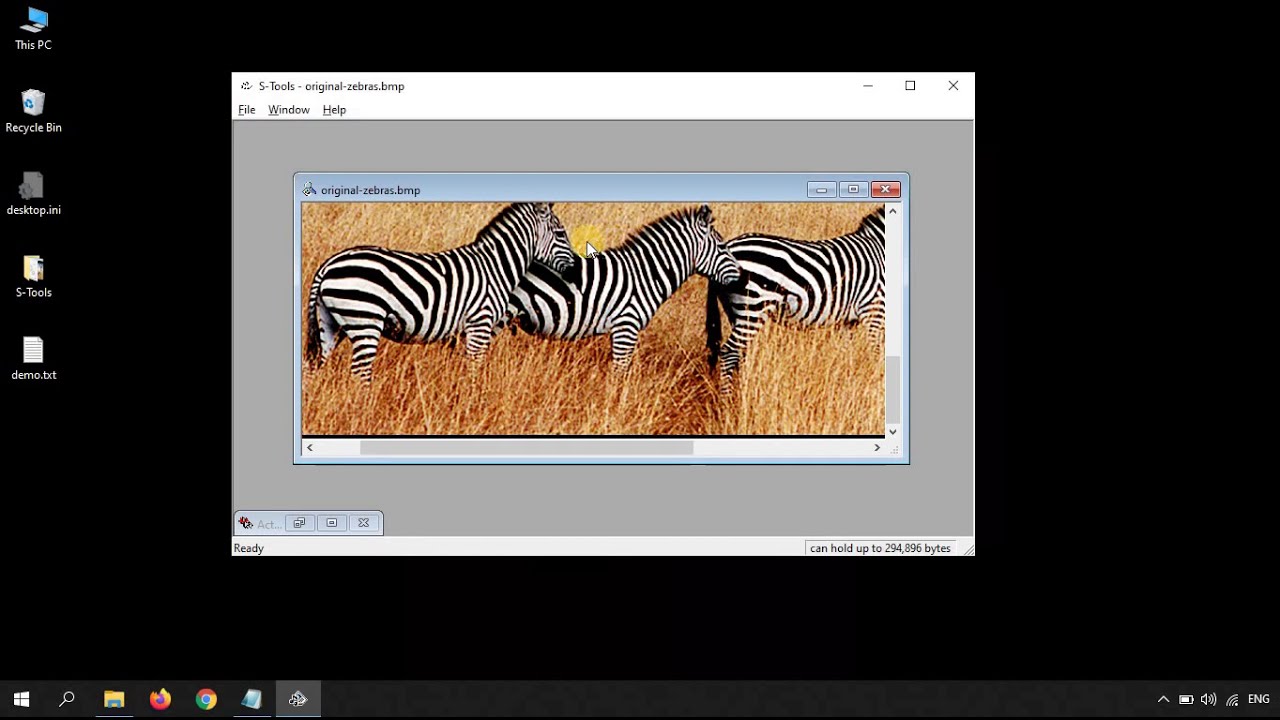
Task: Click the 'Ready' status bar text
Action: 249,548
